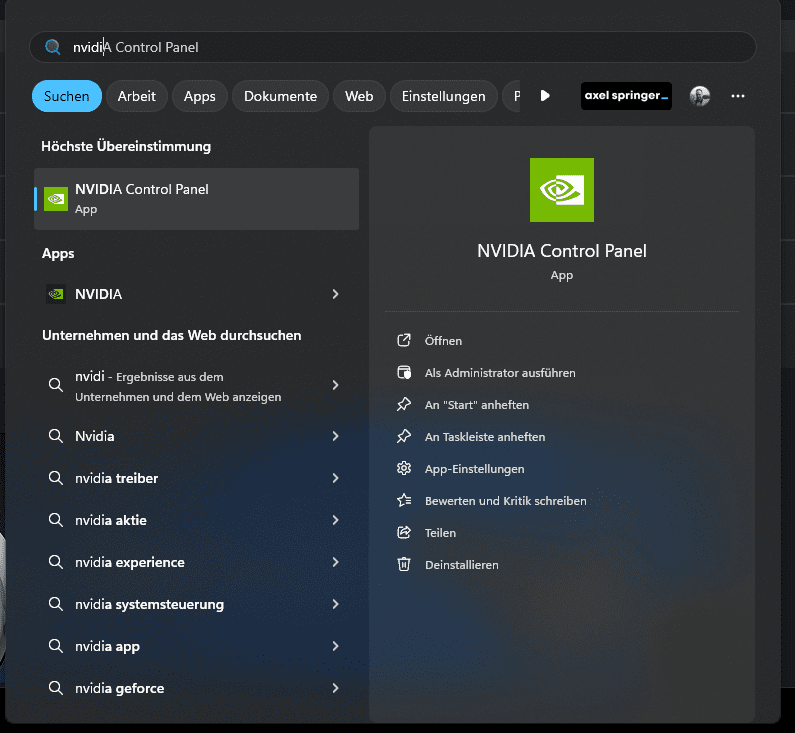Select An Taskleiste anheften

[485, 436]
